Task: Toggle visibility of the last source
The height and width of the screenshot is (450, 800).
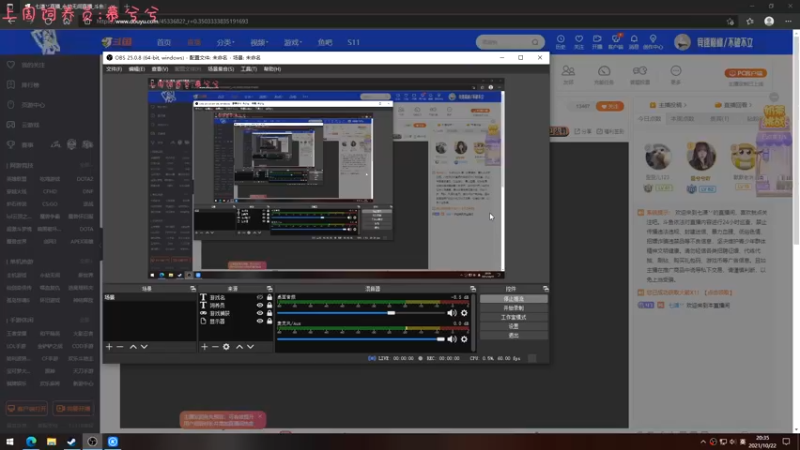Action: pyautogui.click(x=260, y=321)
